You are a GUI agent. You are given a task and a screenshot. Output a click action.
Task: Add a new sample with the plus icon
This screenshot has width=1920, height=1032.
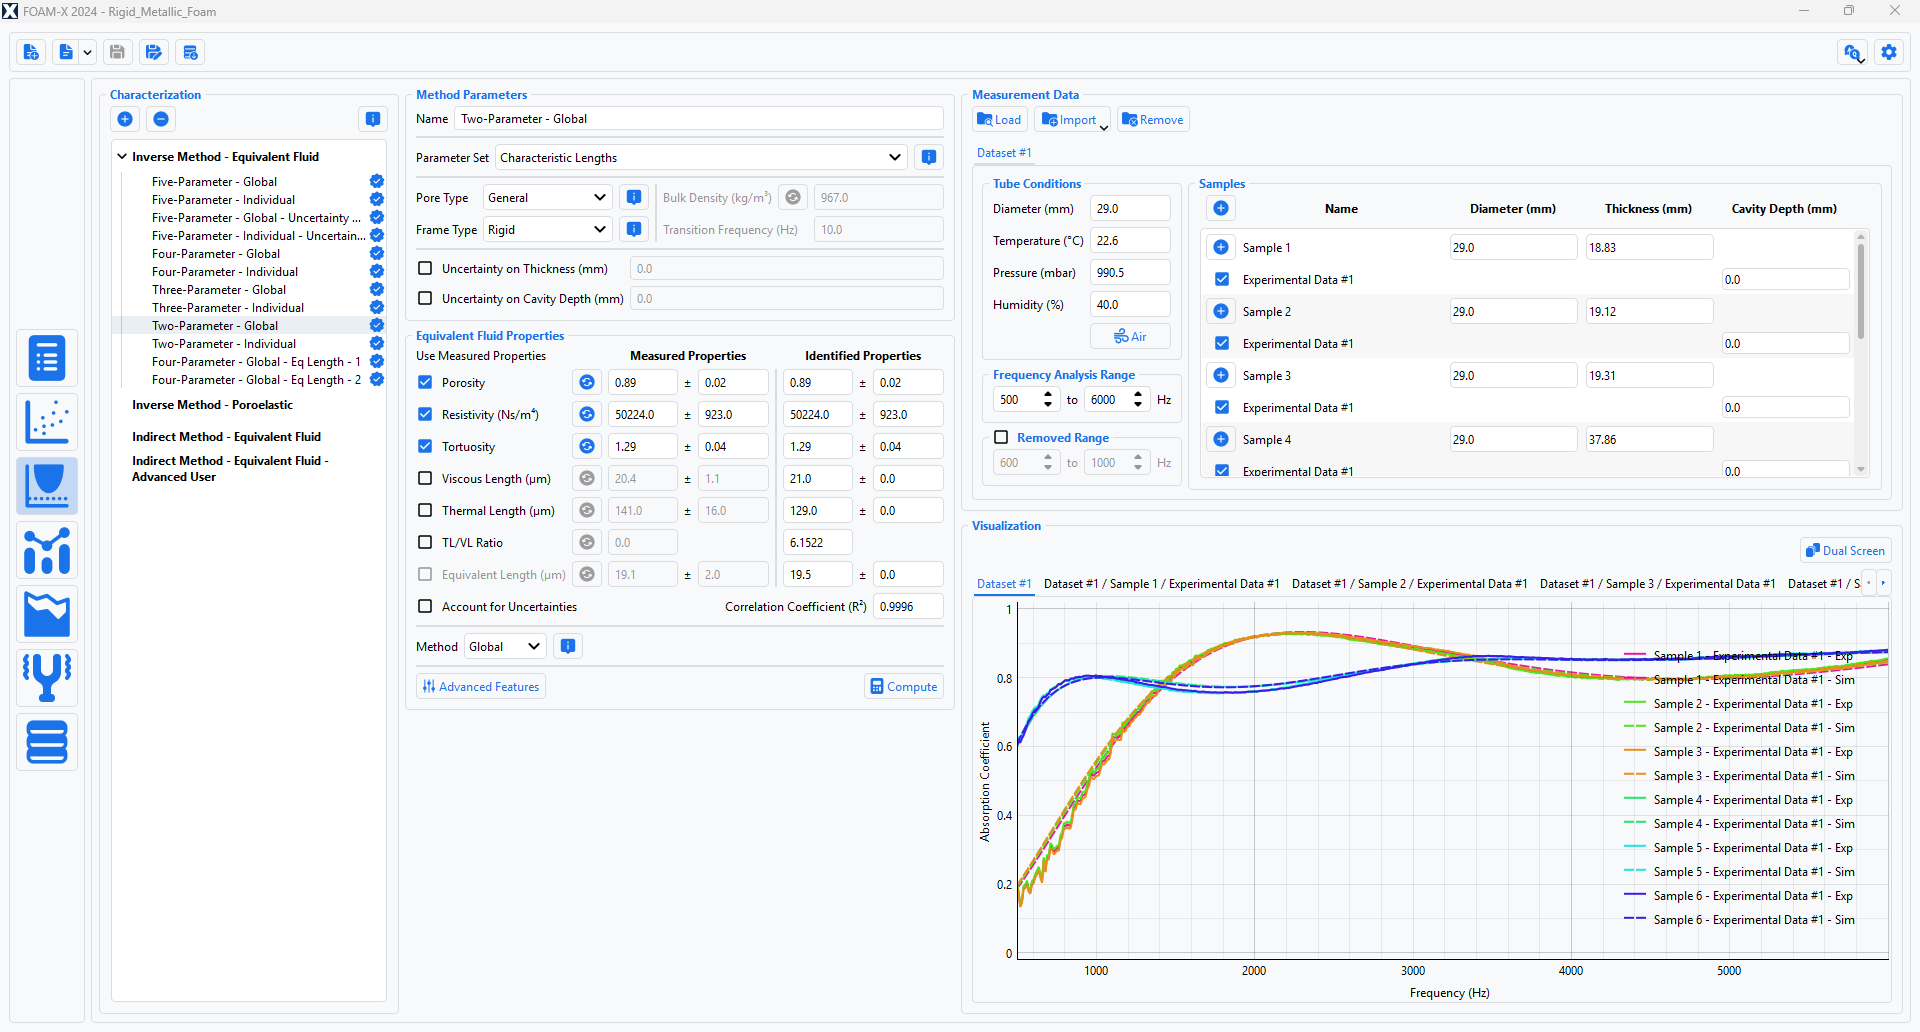1221,208
